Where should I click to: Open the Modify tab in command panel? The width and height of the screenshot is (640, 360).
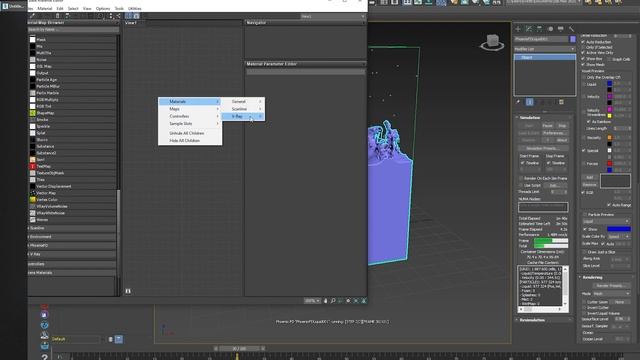tap(529, 29)
